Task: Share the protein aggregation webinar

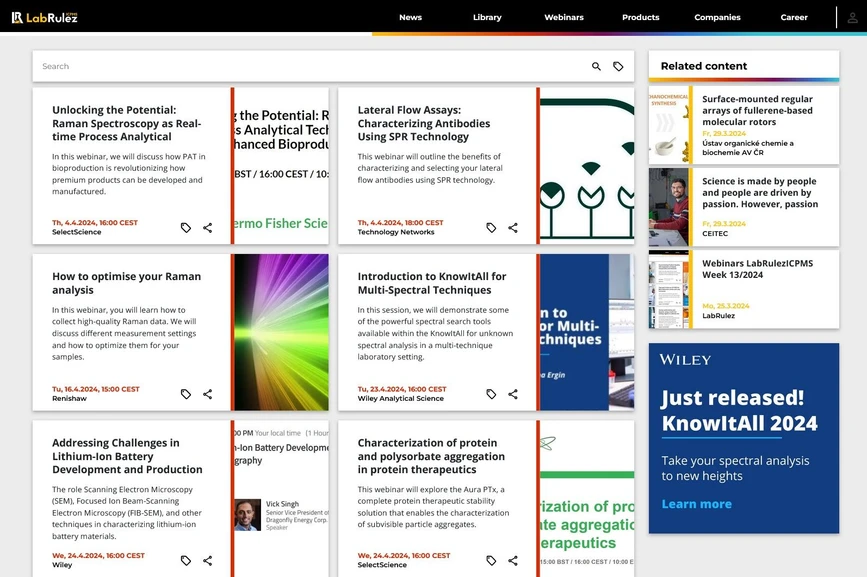Action: point(513,560)
